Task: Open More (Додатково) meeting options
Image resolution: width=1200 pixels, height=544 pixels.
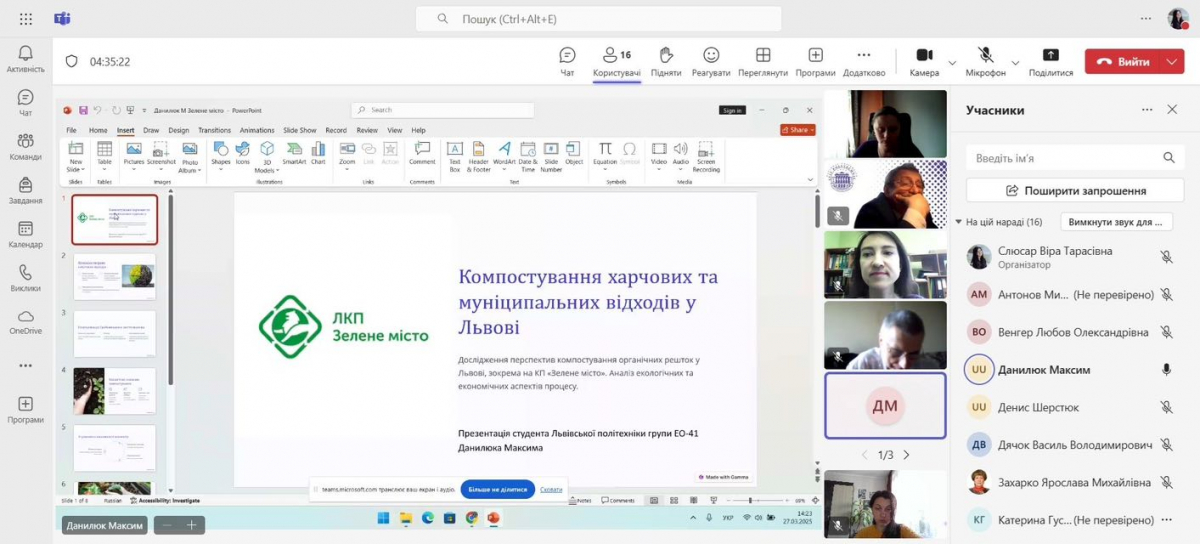Action: click(x=864, y=61)
